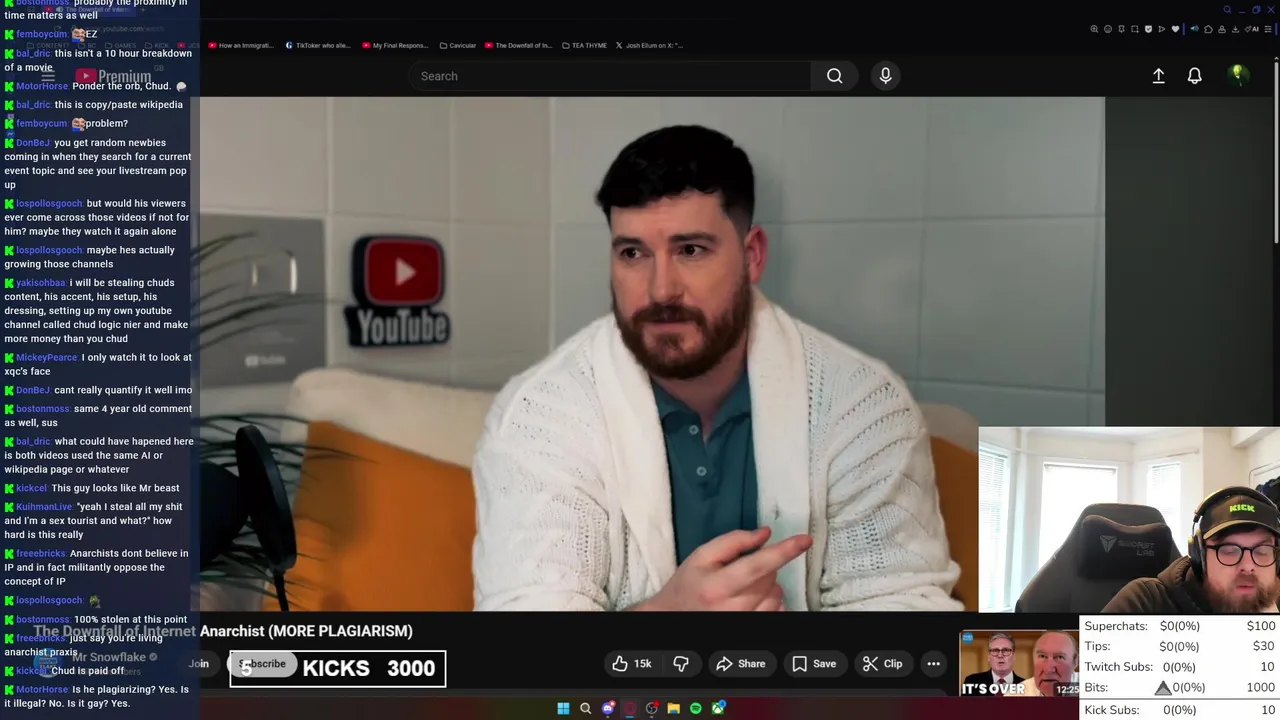Screen dimensions: 1280x720
Task: Open the TEA THYME bookmark folder
Action: coord(585,45)
